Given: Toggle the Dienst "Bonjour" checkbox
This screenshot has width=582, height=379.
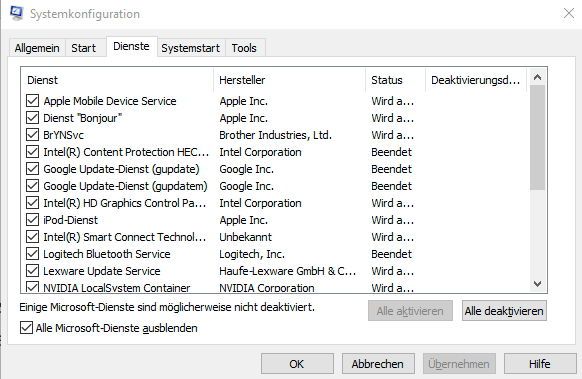Looking at the screenshot, I should (x=32, y=118).
